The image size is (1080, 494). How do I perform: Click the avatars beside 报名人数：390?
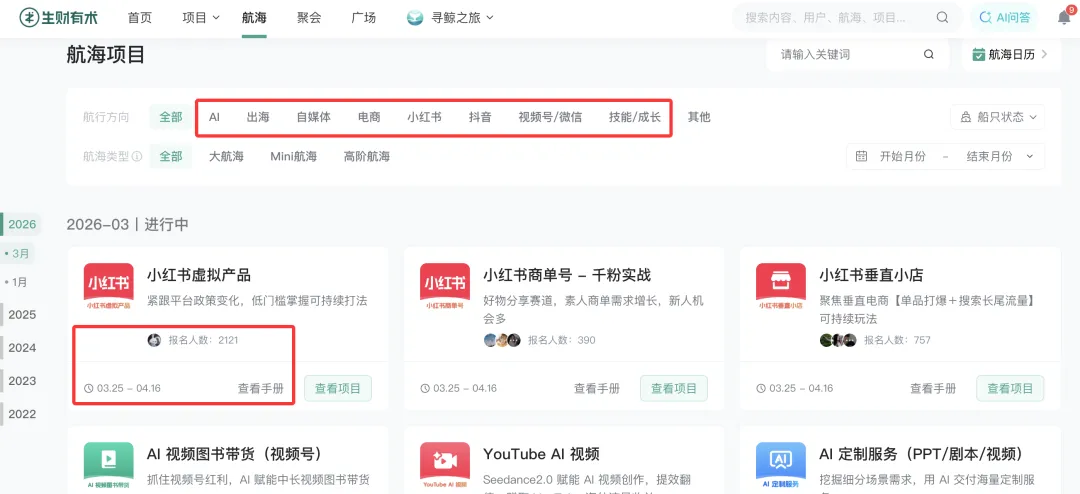pos(502,340)
